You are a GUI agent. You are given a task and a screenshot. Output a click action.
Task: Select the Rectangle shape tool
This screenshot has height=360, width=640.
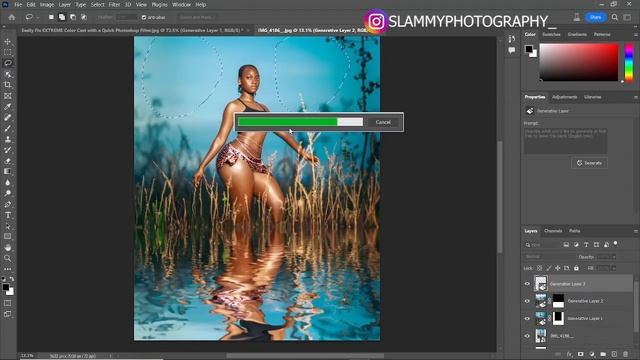click(x=8, y=236)
